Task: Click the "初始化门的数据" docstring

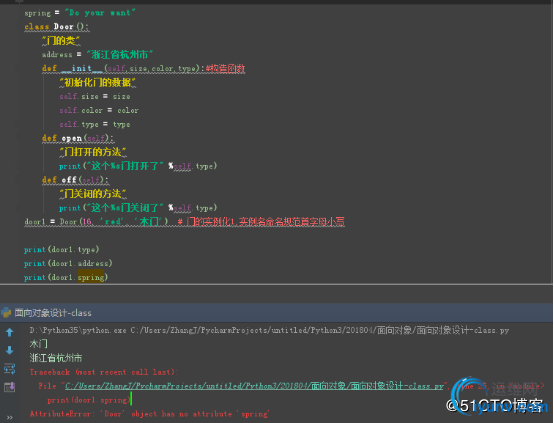Action: 98,82
